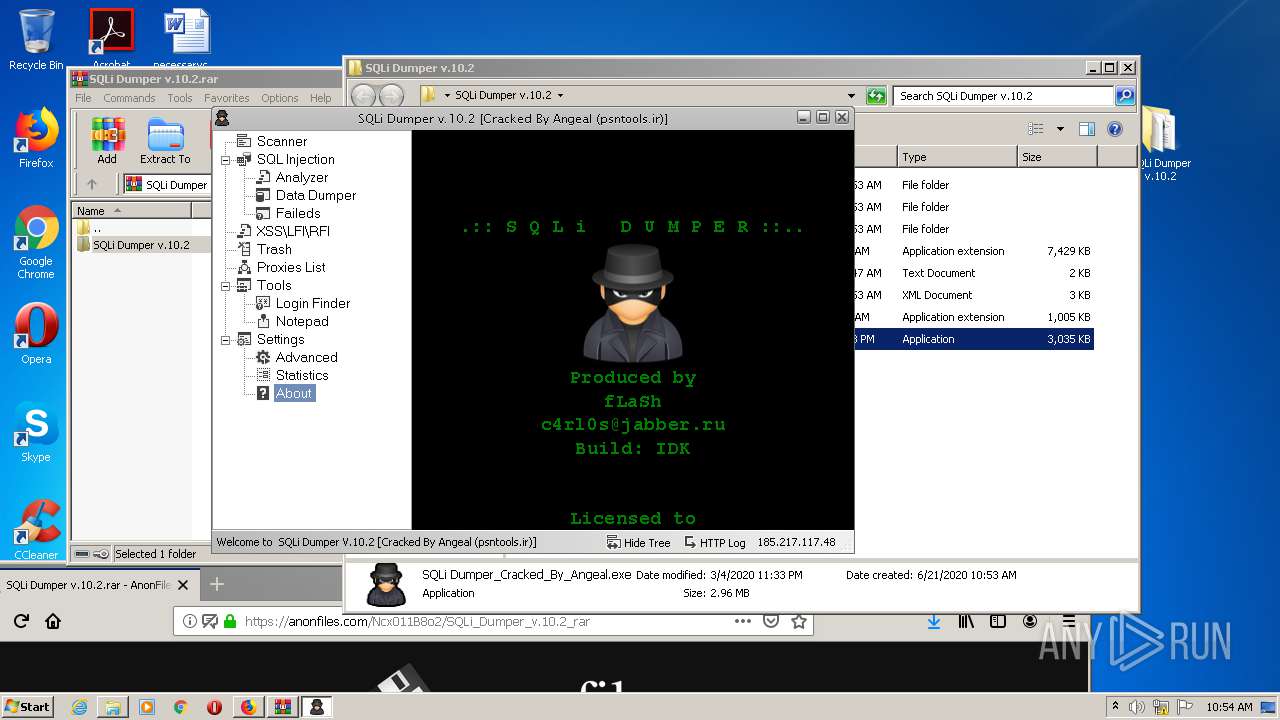Viewport: 1280px width, 720px height.
Task: Open CCleaner desktop shortcut
Action: click(x=36, y=530)
